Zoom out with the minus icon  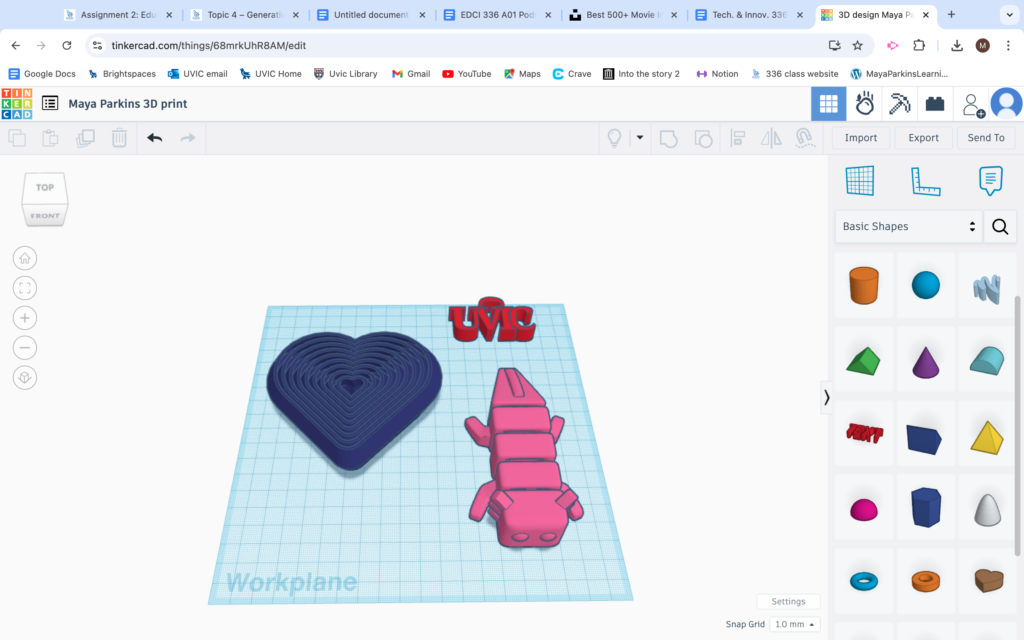[x=25, y=347]
